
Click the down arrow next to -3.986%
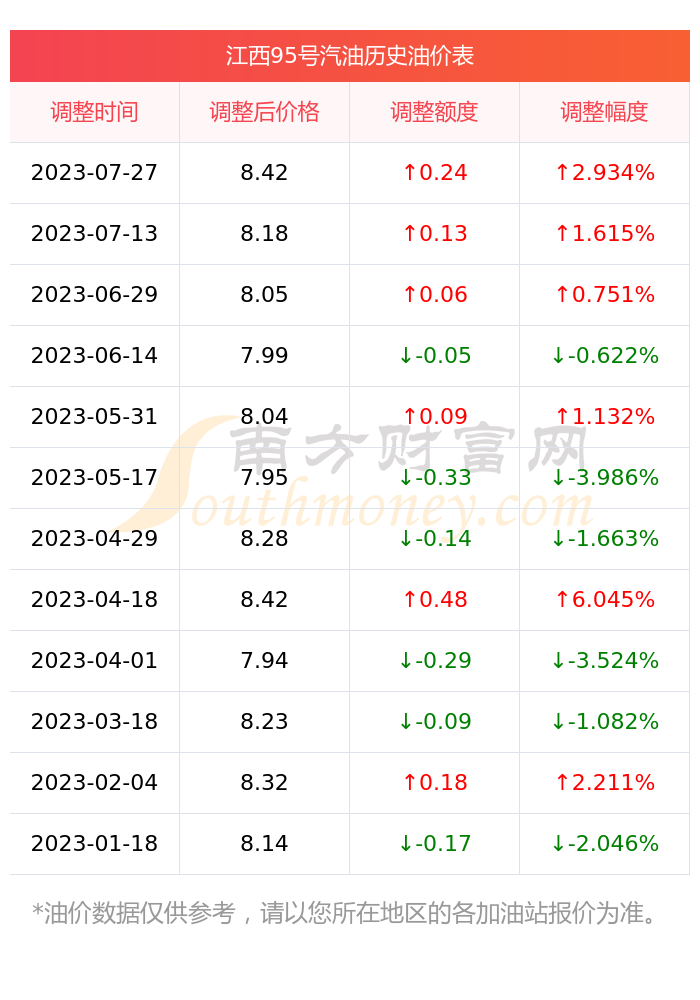[x=558, y=477]
